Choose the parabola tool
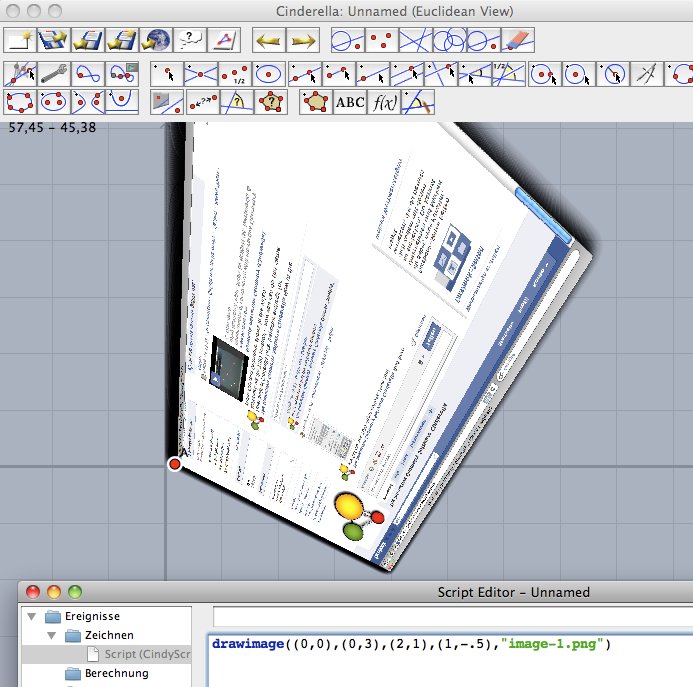Screen dimensions: 693x687 [x=122, y=102]
